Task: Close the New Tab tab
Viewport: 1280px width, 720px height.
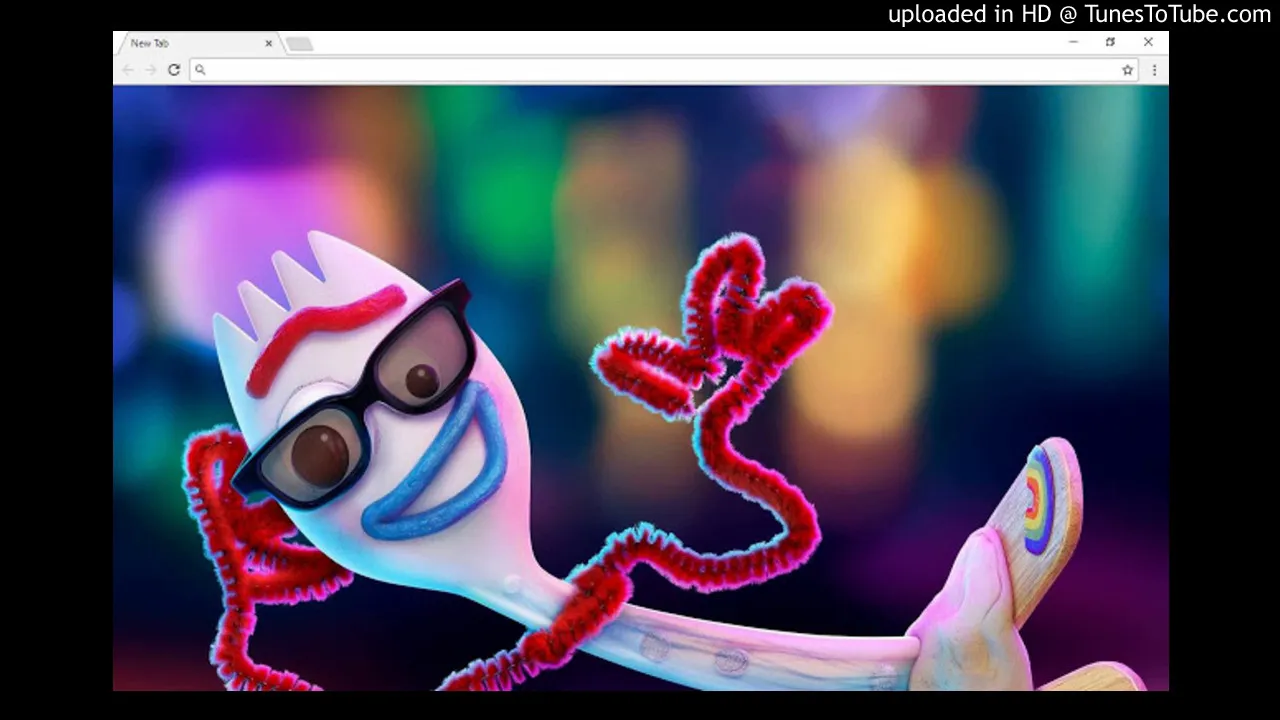Action: [268, 43]
